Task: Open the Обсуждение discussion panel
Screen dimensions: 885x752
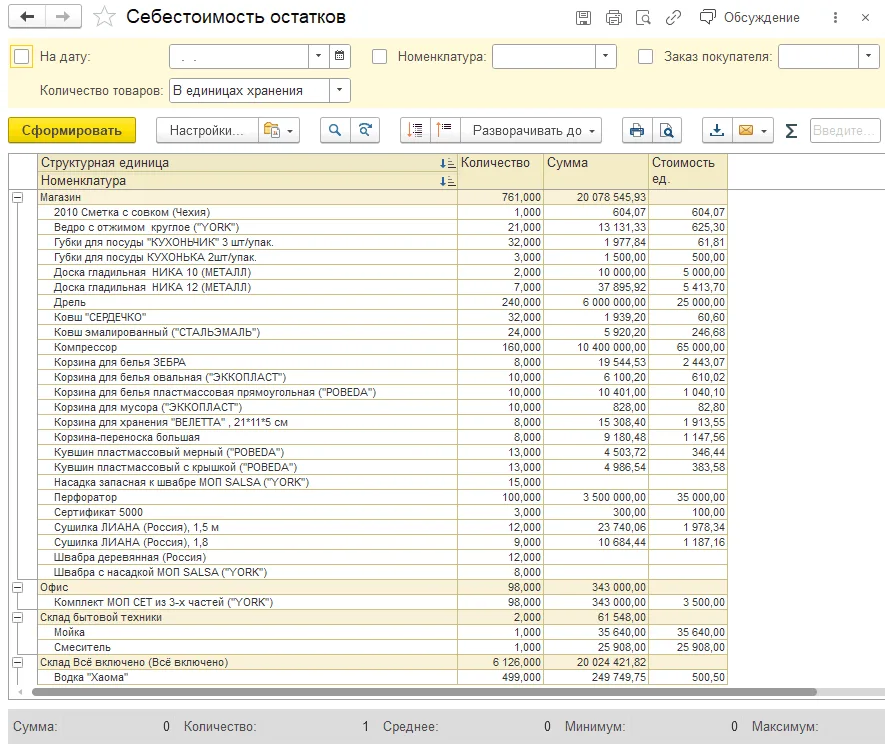Action: click(750, 18)
